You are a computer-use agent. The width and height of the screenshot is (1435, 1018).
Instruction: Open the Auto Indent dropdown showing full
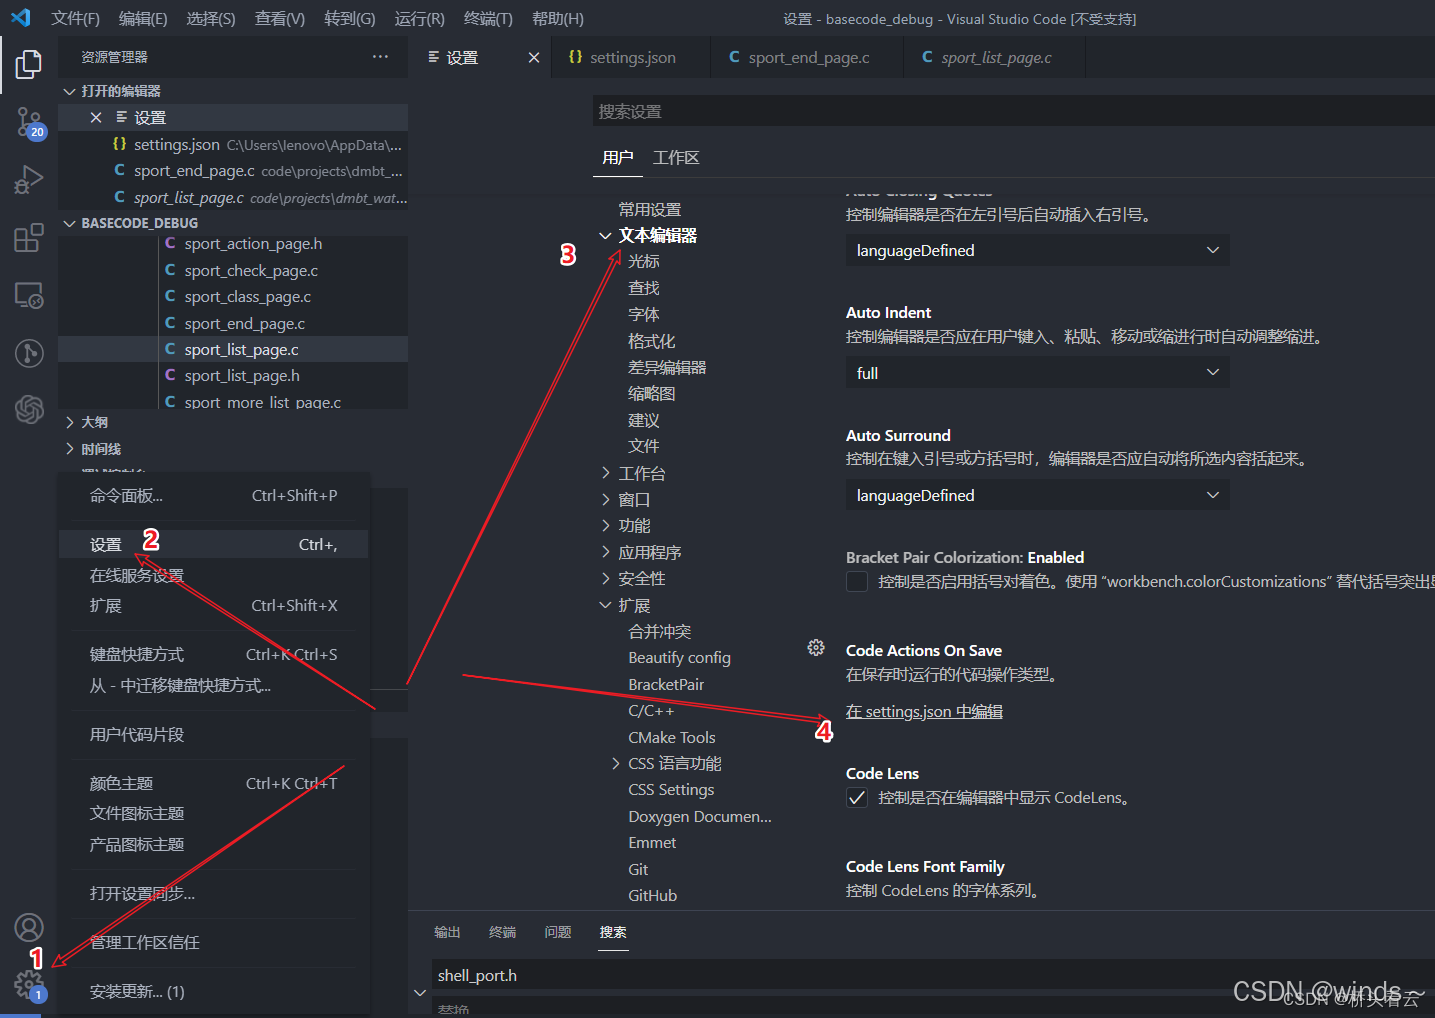coord(1038,373)
